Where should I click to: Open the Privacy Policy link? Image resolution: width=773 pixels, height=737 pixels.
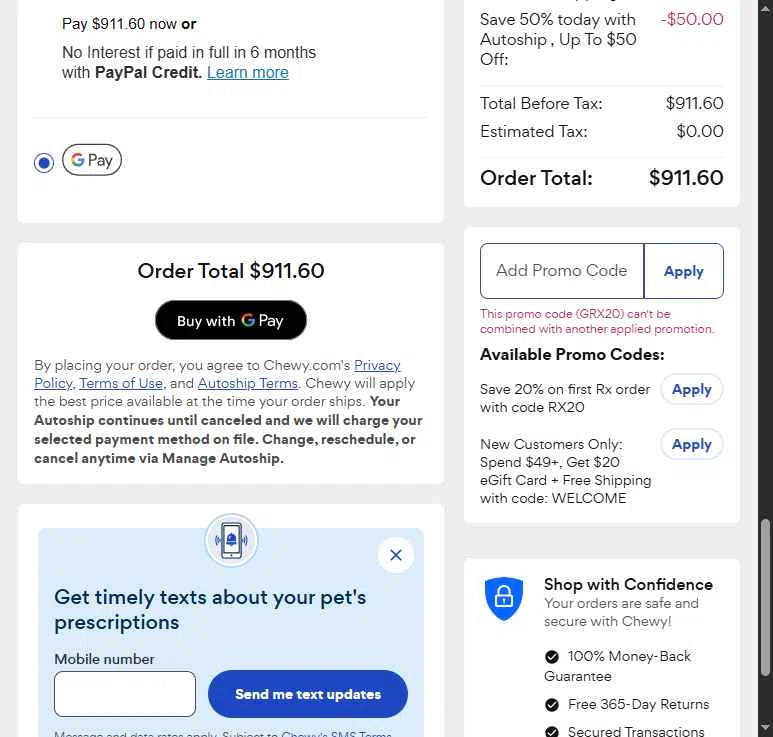tap(376, 365)
